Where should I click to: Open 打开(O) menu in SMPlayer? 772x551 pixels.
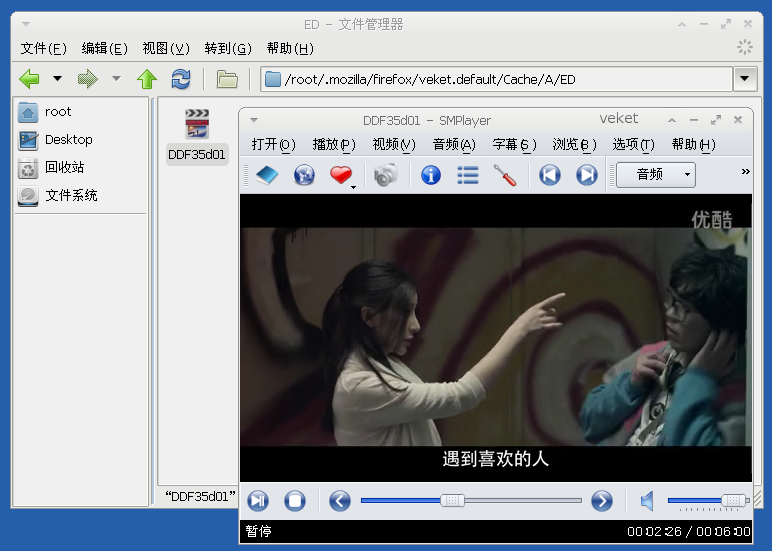tap(273, 144)
